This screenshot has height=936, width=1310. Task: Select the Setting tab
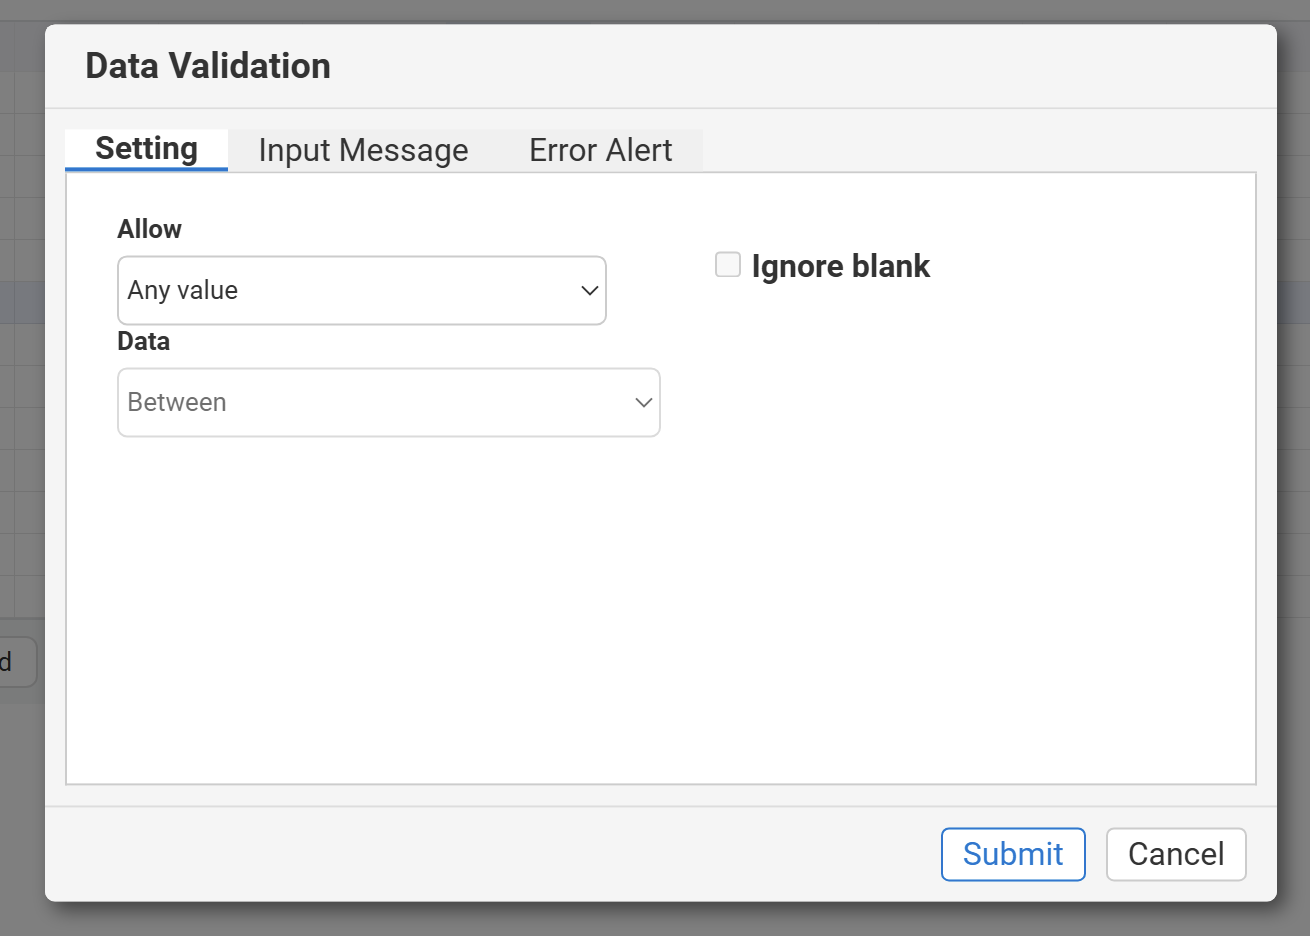(146, 149)
